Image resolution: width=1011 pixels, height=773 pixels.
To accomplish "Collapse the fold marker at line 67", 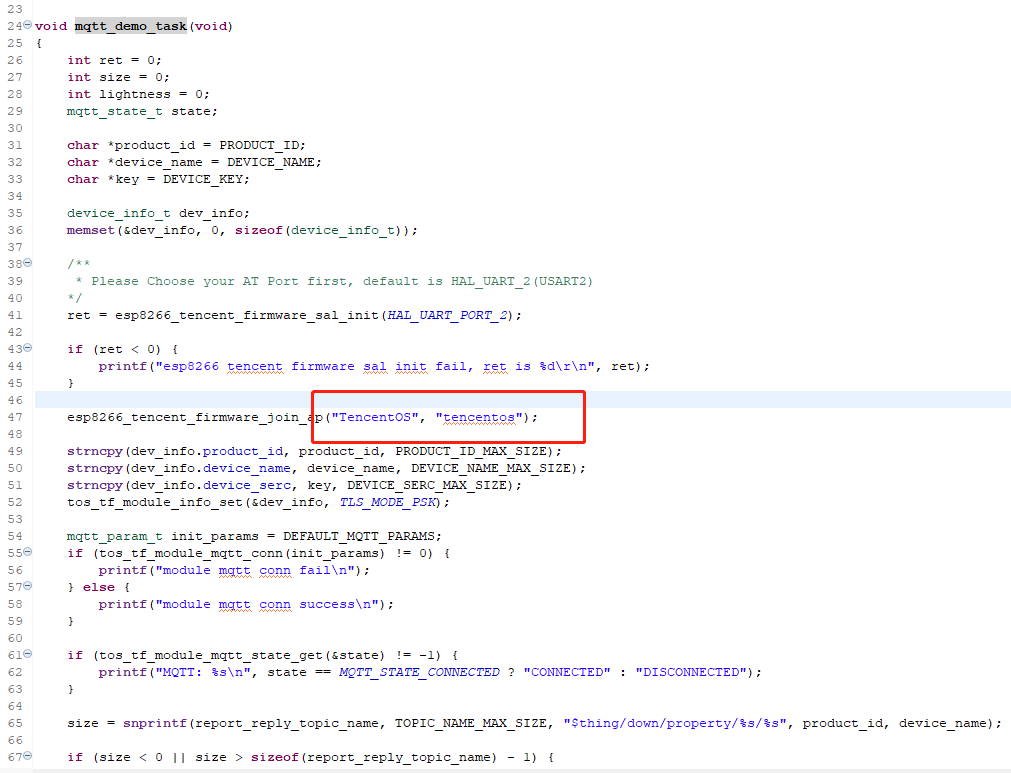I will click(x=28, y=756).
